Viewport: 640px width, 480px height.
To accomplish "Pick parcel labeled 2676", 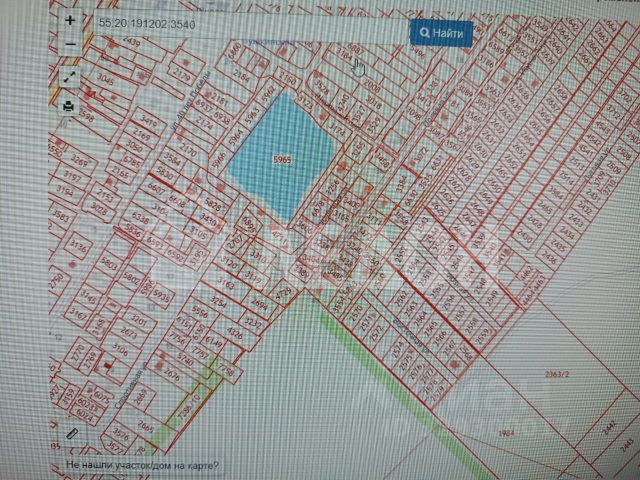I will click(172, 373).
